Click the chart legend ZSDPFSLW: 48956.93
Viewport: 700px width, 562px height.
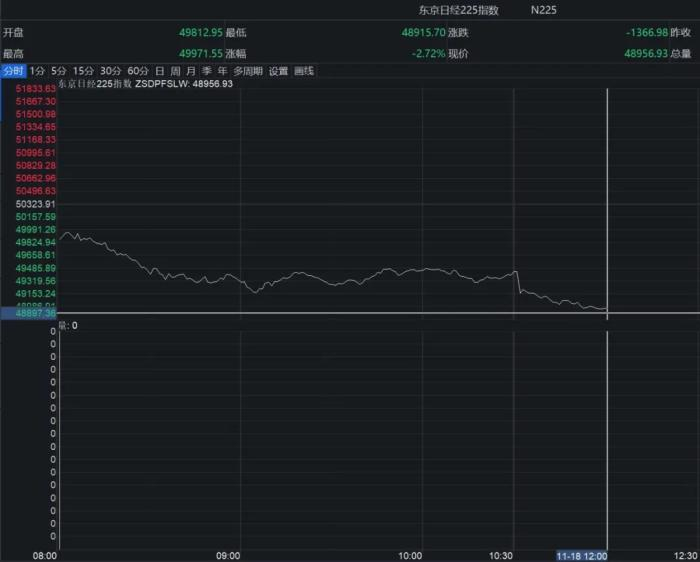[x=183, y=84]
